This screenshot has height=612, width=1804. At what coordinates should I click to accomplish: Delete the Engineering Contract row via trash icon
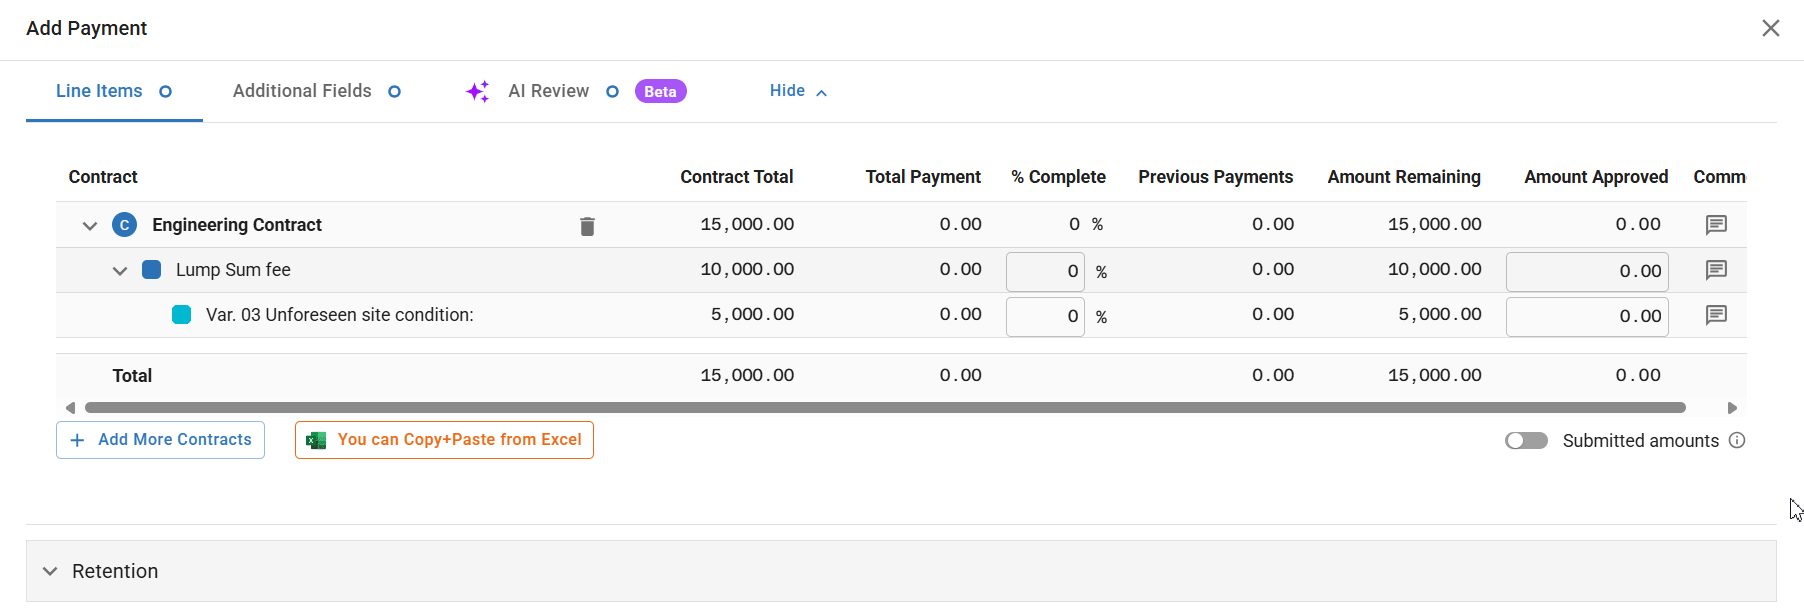click(587, 226)
